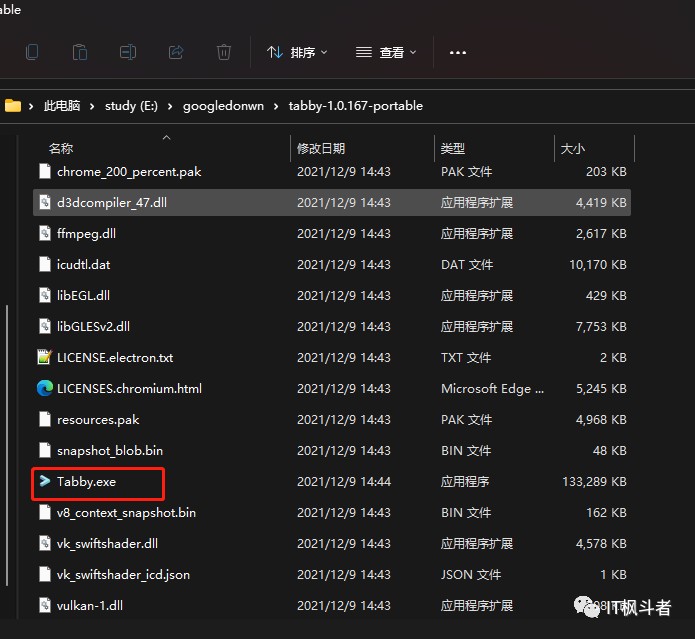Click the Rename icon in toolbar
The width and height of the screenshot is (695, 639).
coord(128,52)
